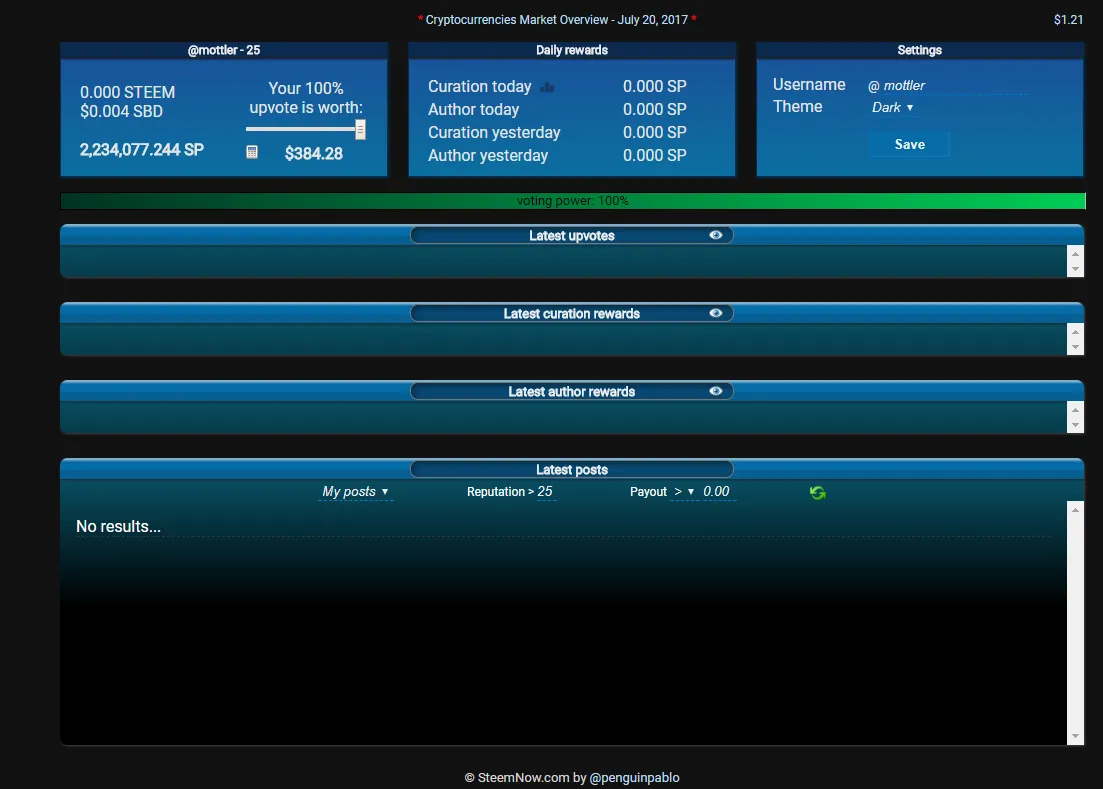
Task: Click the $0.004 SBD balance
Action: coord(121,111)
